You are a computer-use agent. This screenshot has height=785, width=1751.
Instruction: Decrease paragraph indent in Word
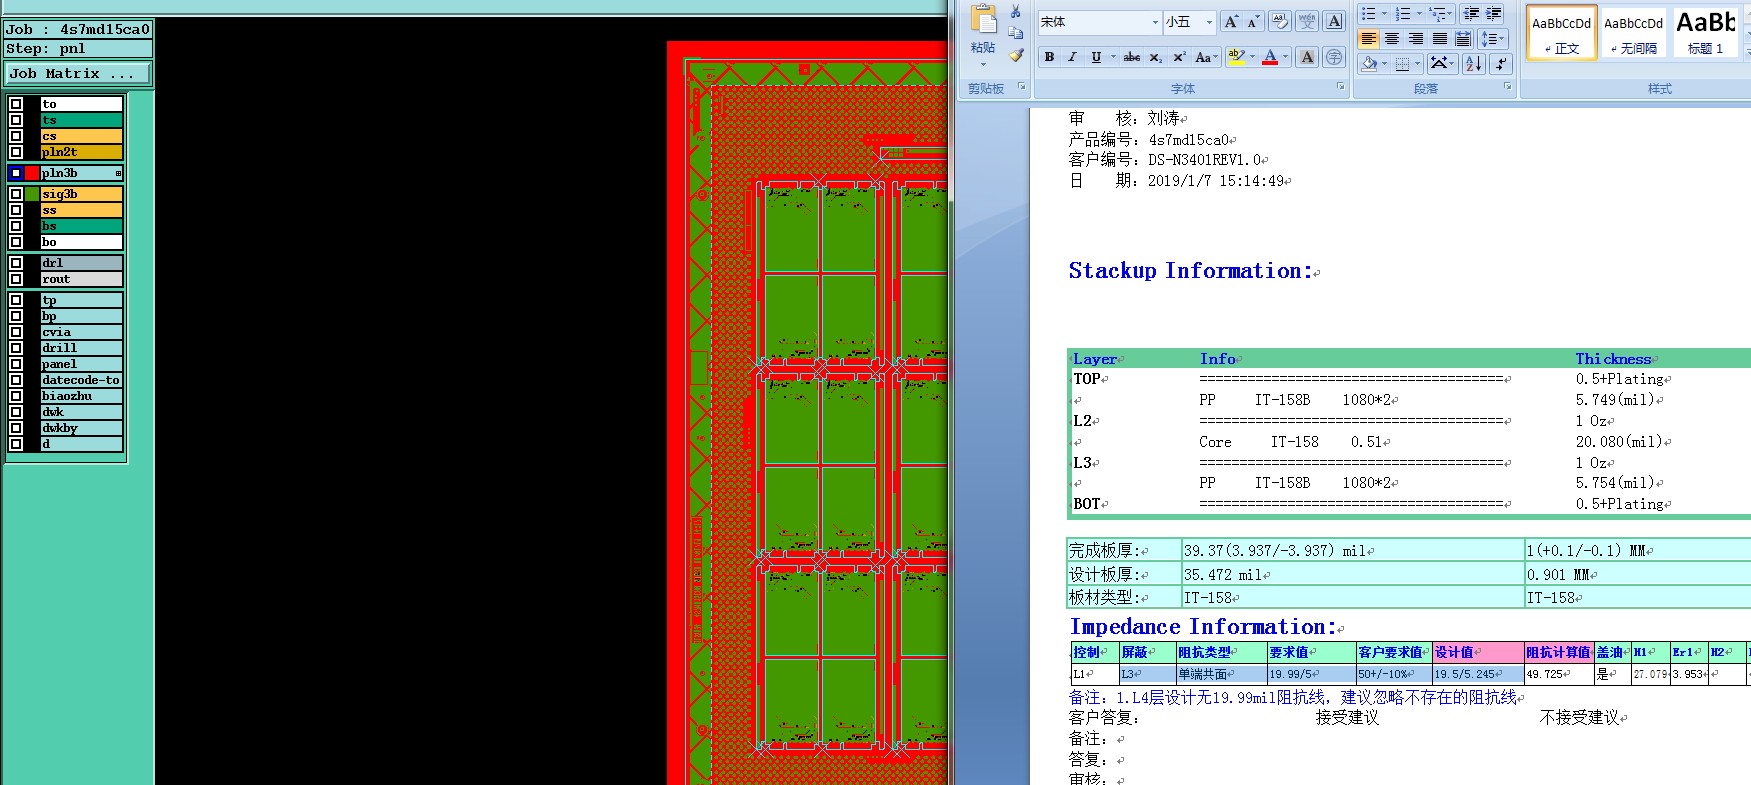click(x=1471, y=13)
